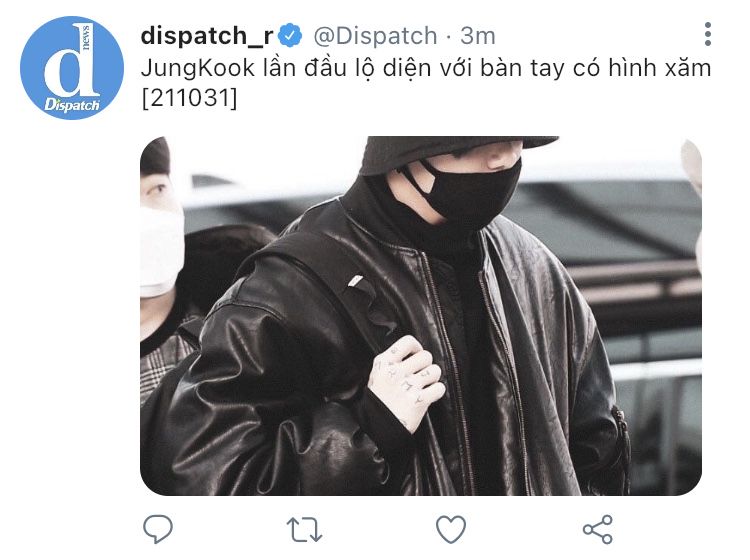Open the attached photo of the leather jacket

coord(421,316)
